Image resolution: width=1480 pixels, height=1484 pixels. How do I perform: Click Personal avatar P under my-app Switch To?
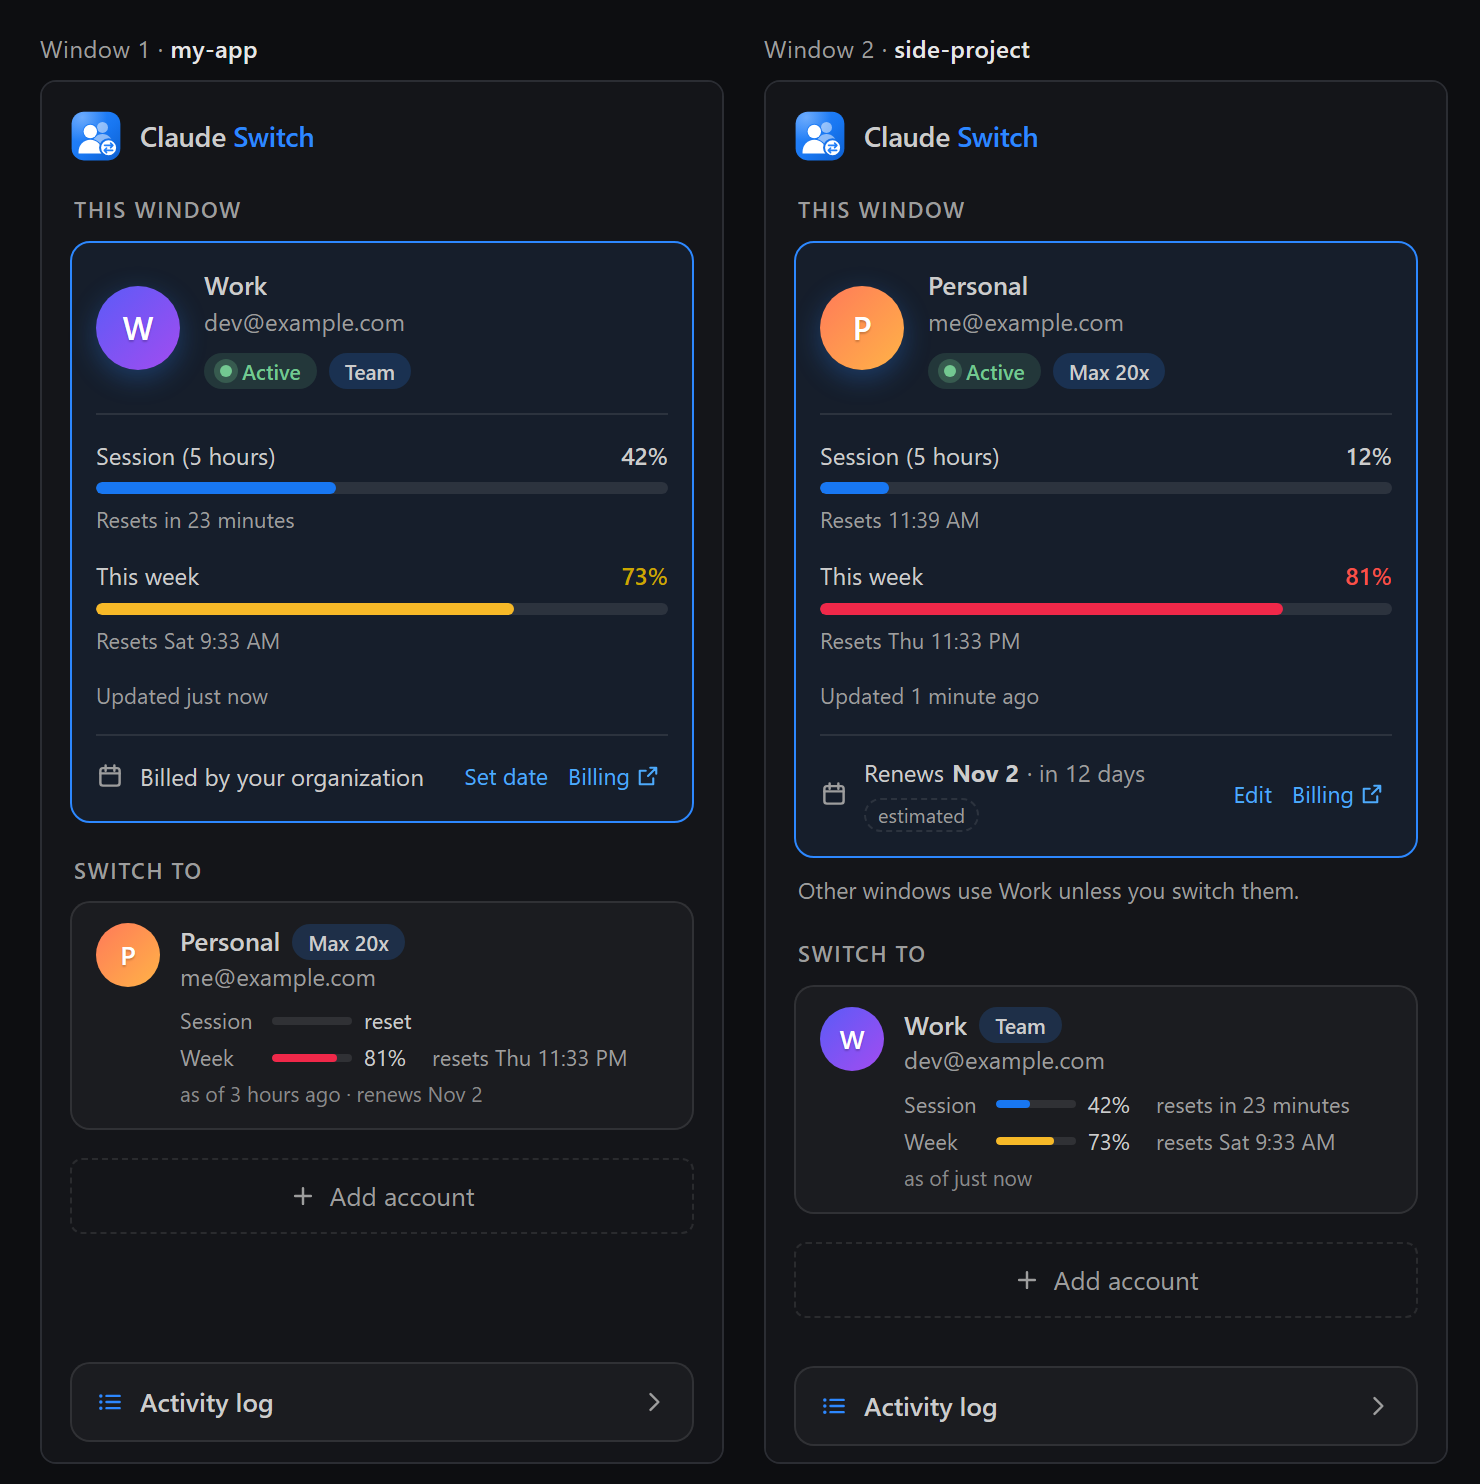click(128, 955)
